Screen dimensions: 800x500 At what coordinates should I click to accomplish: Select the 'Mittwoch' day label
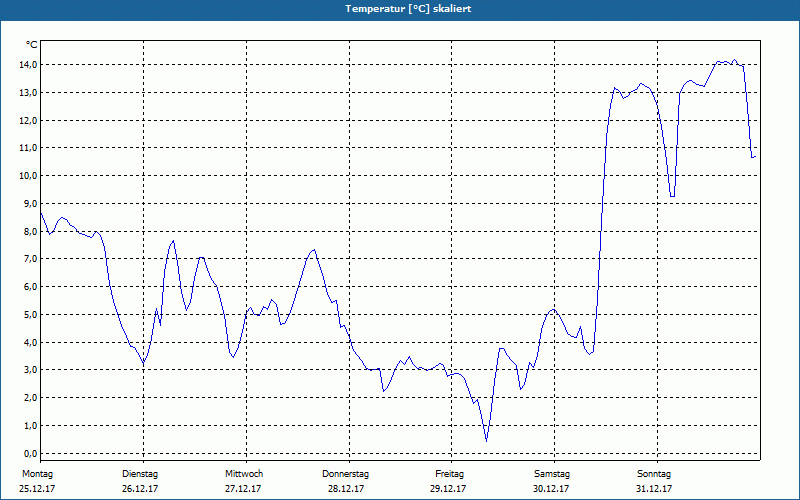coord(244,474)
